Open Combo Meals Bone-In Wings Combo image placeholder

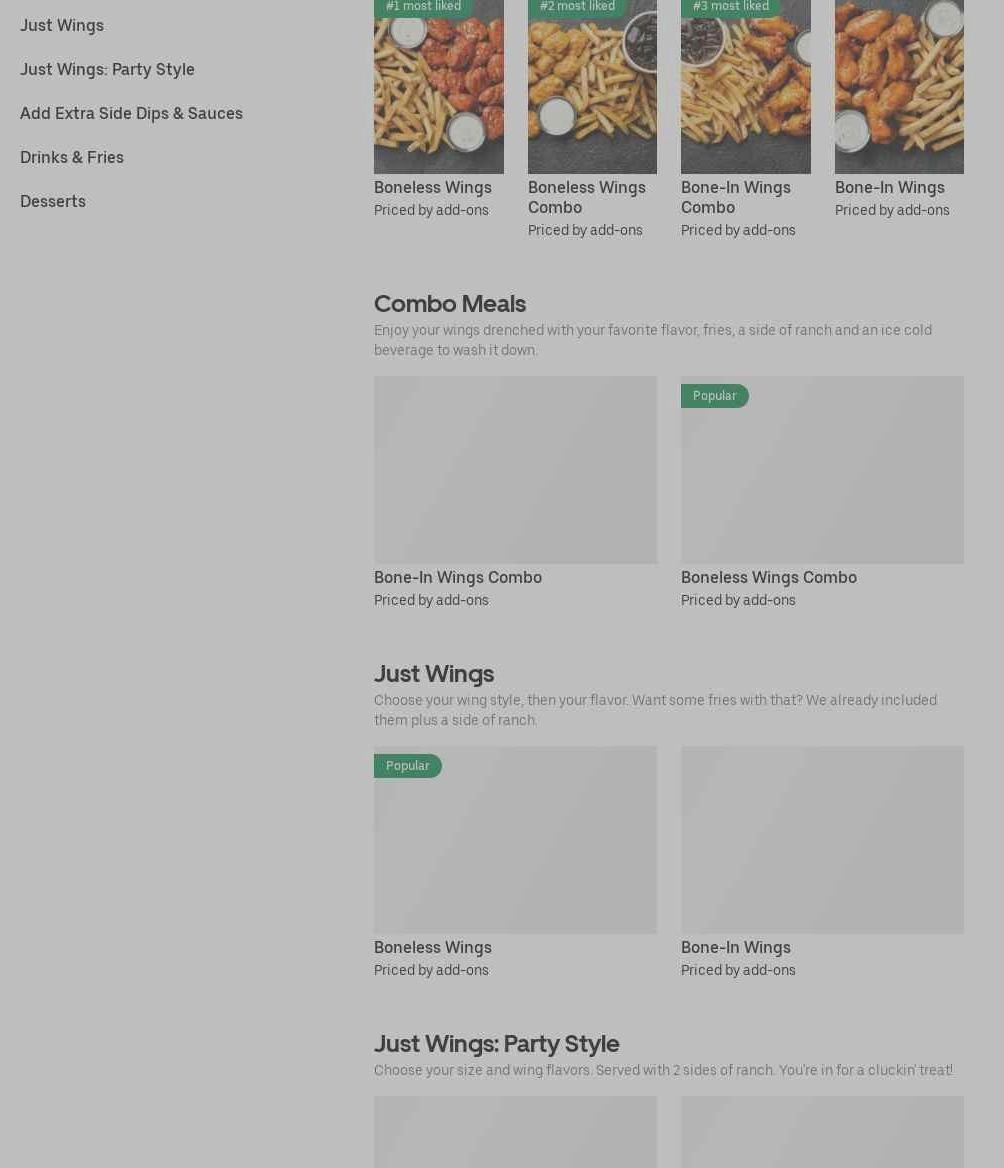pos(515,469)
